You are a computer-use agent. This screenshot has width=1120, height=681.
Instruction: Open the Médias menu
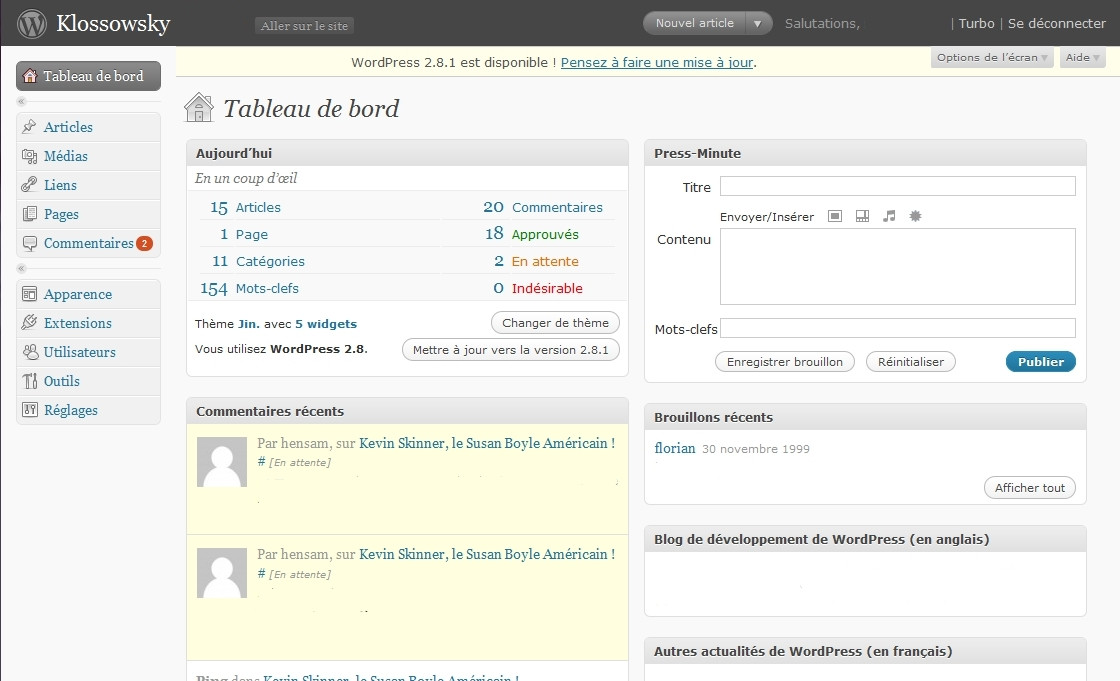[x=89, y=156]
